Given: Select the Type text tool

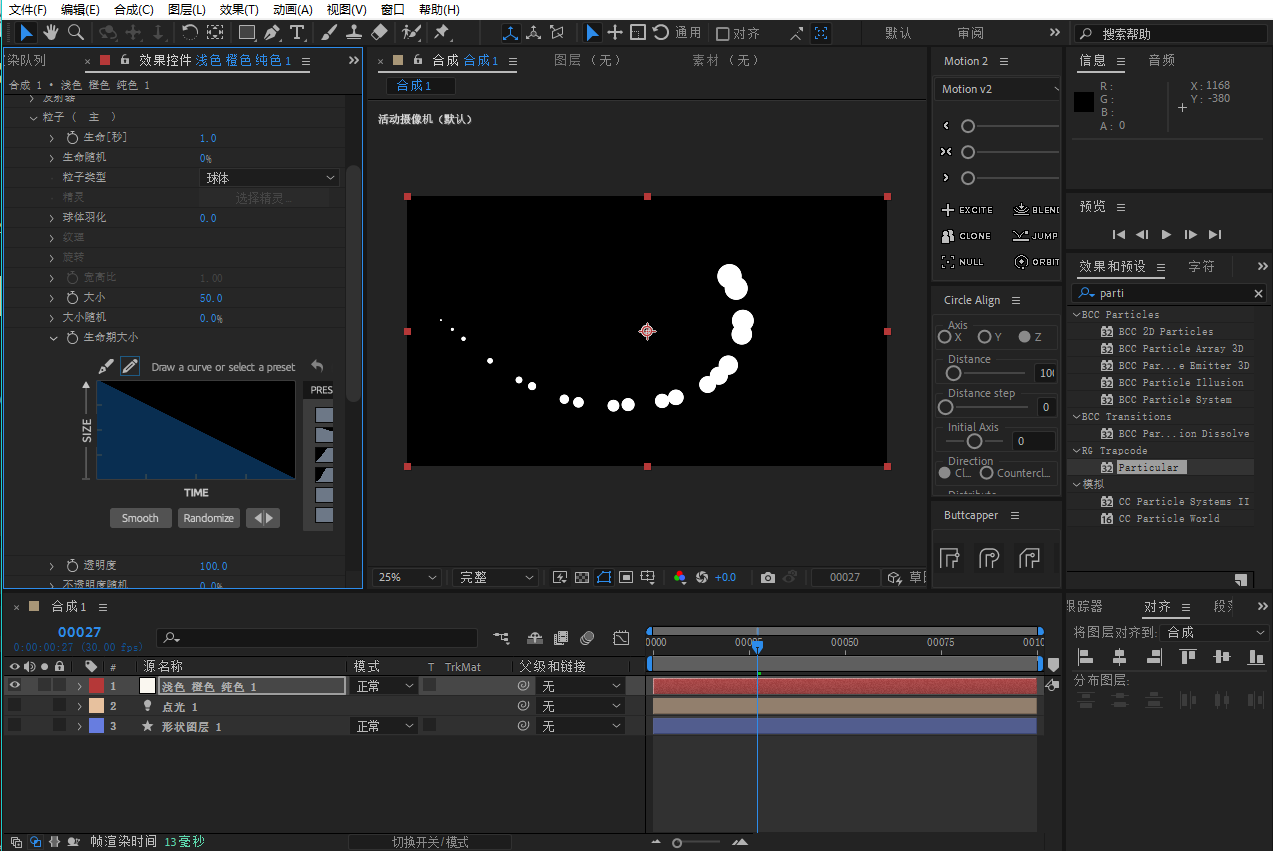Looking at the screenshot, I should 297,33.
